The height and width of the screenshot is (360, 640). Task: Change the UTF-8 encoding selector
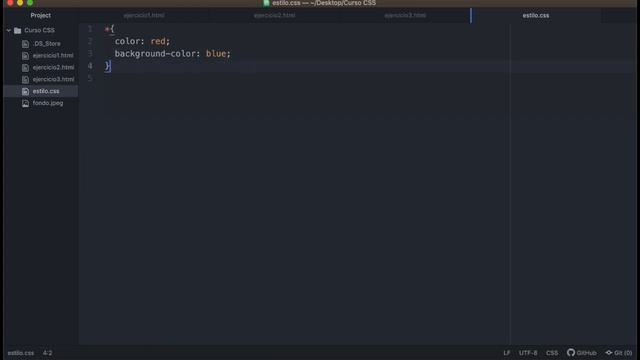[x=528, y=353]
